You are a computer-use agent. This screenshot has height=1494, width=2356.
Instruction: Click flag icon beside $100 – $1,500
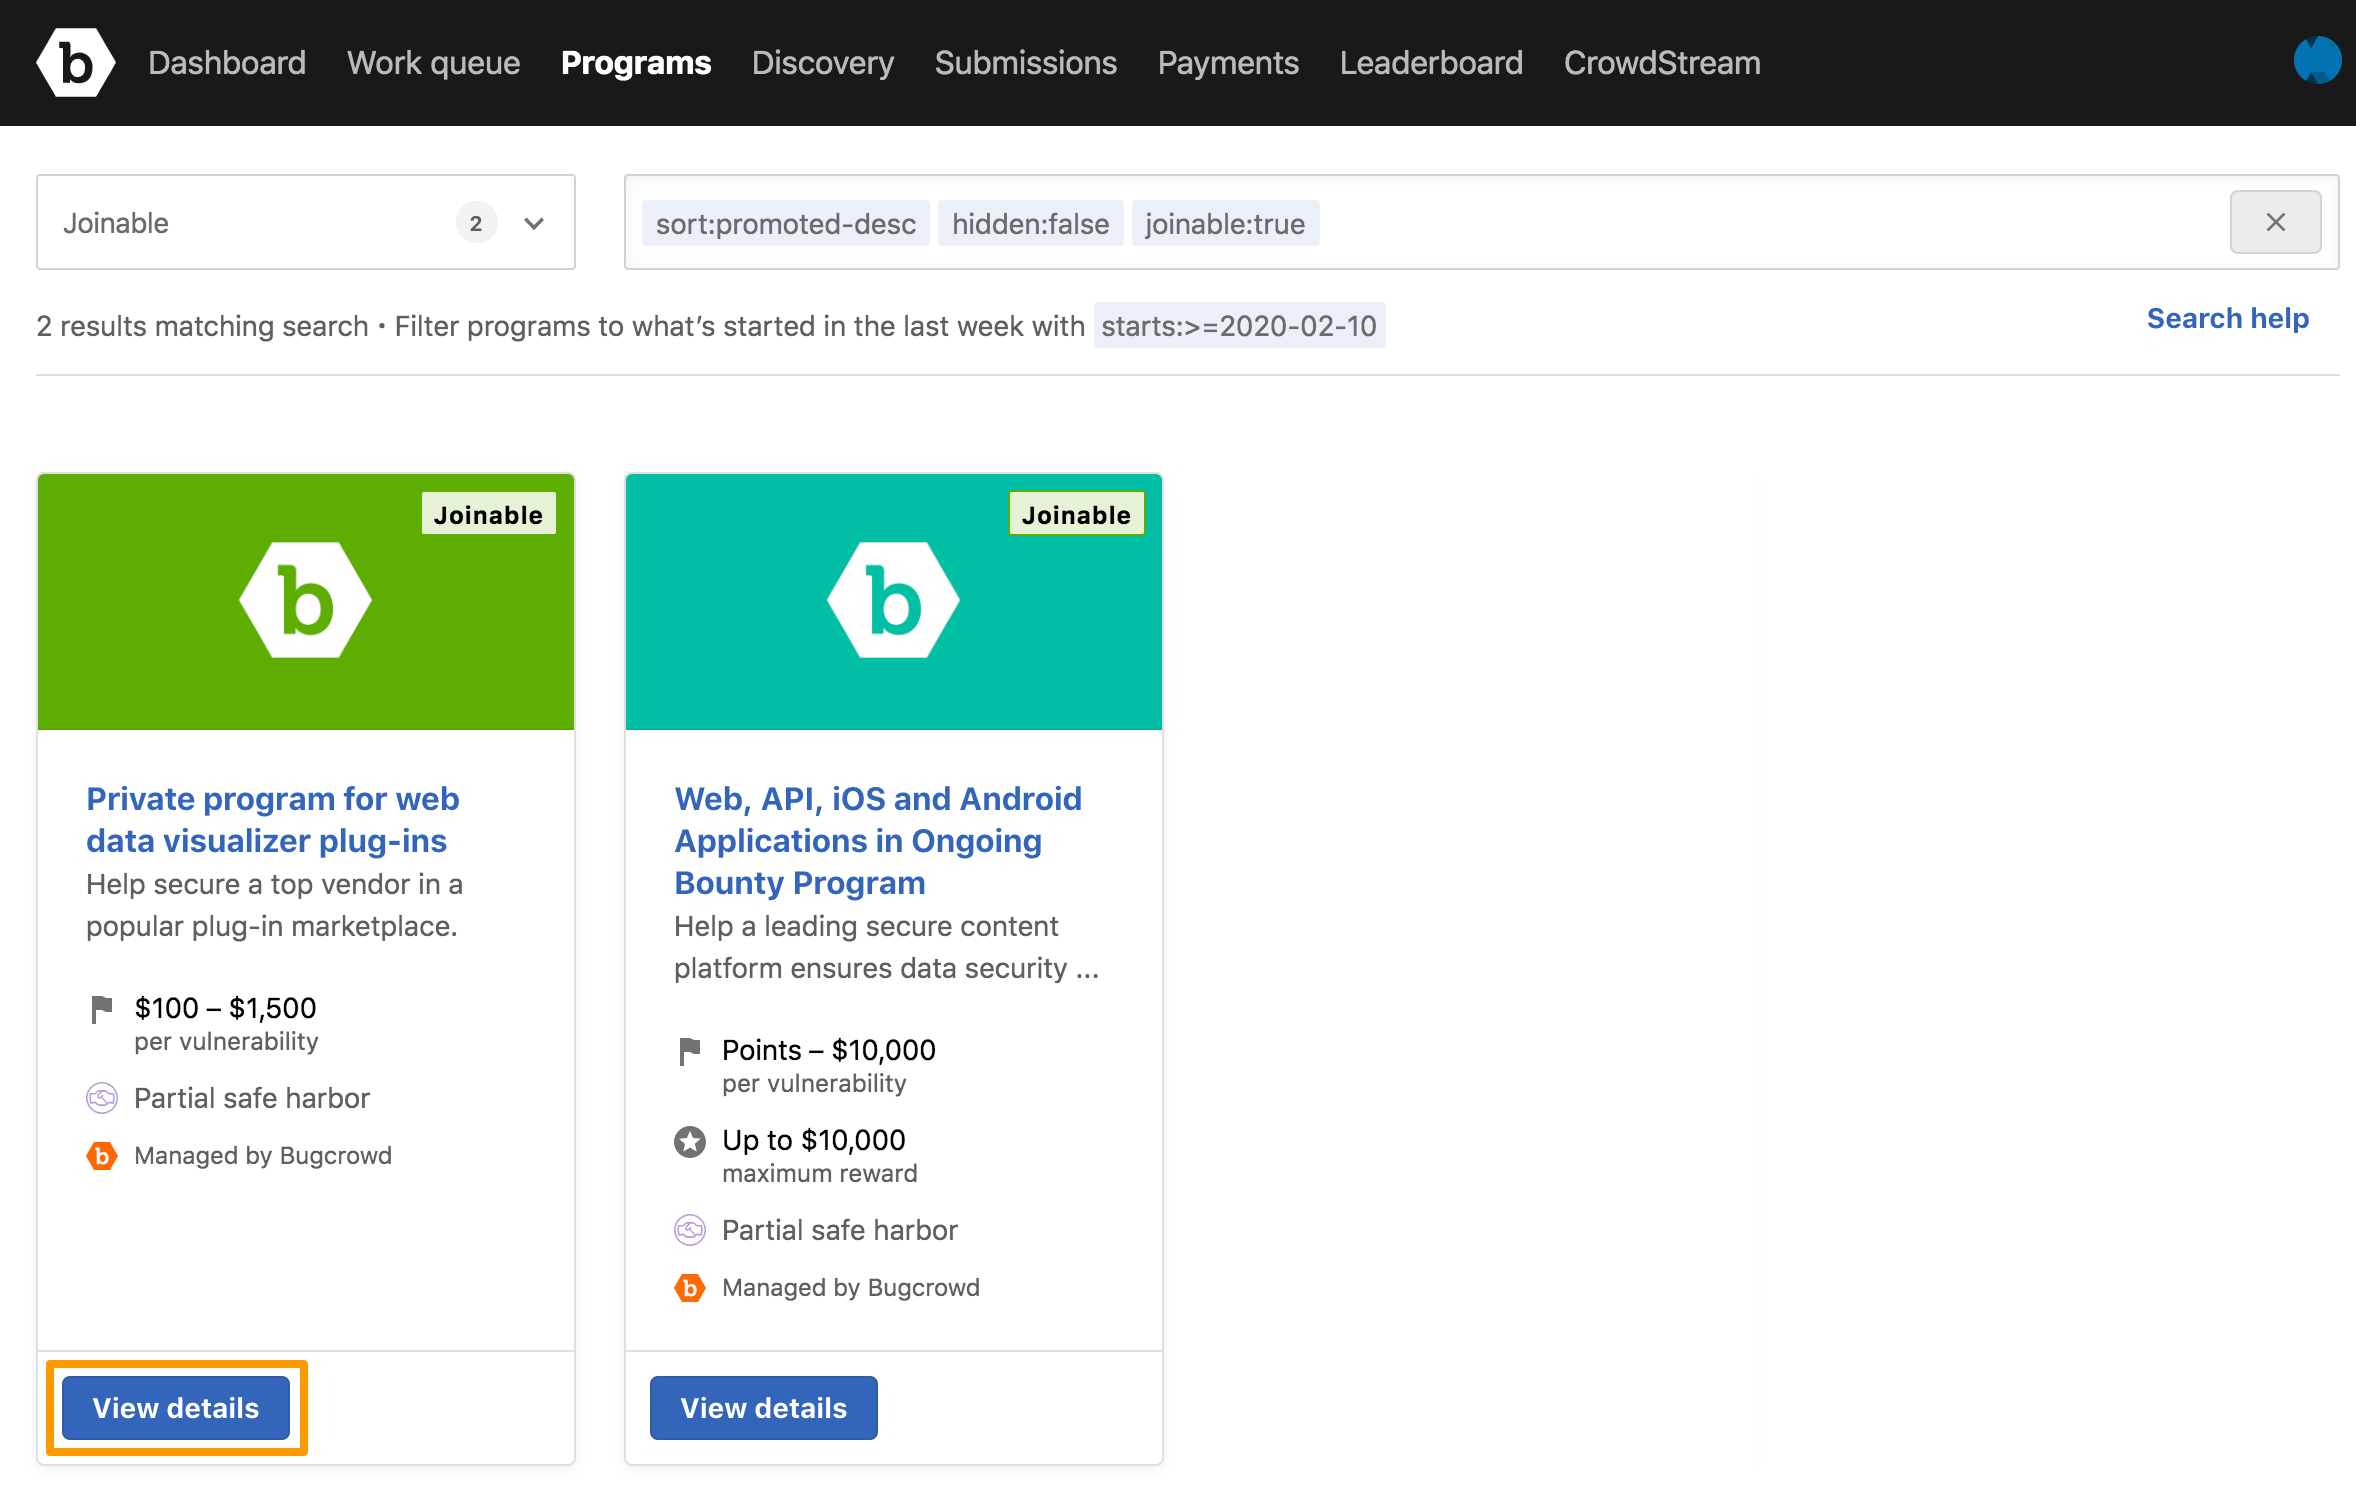pos(101,1009)
